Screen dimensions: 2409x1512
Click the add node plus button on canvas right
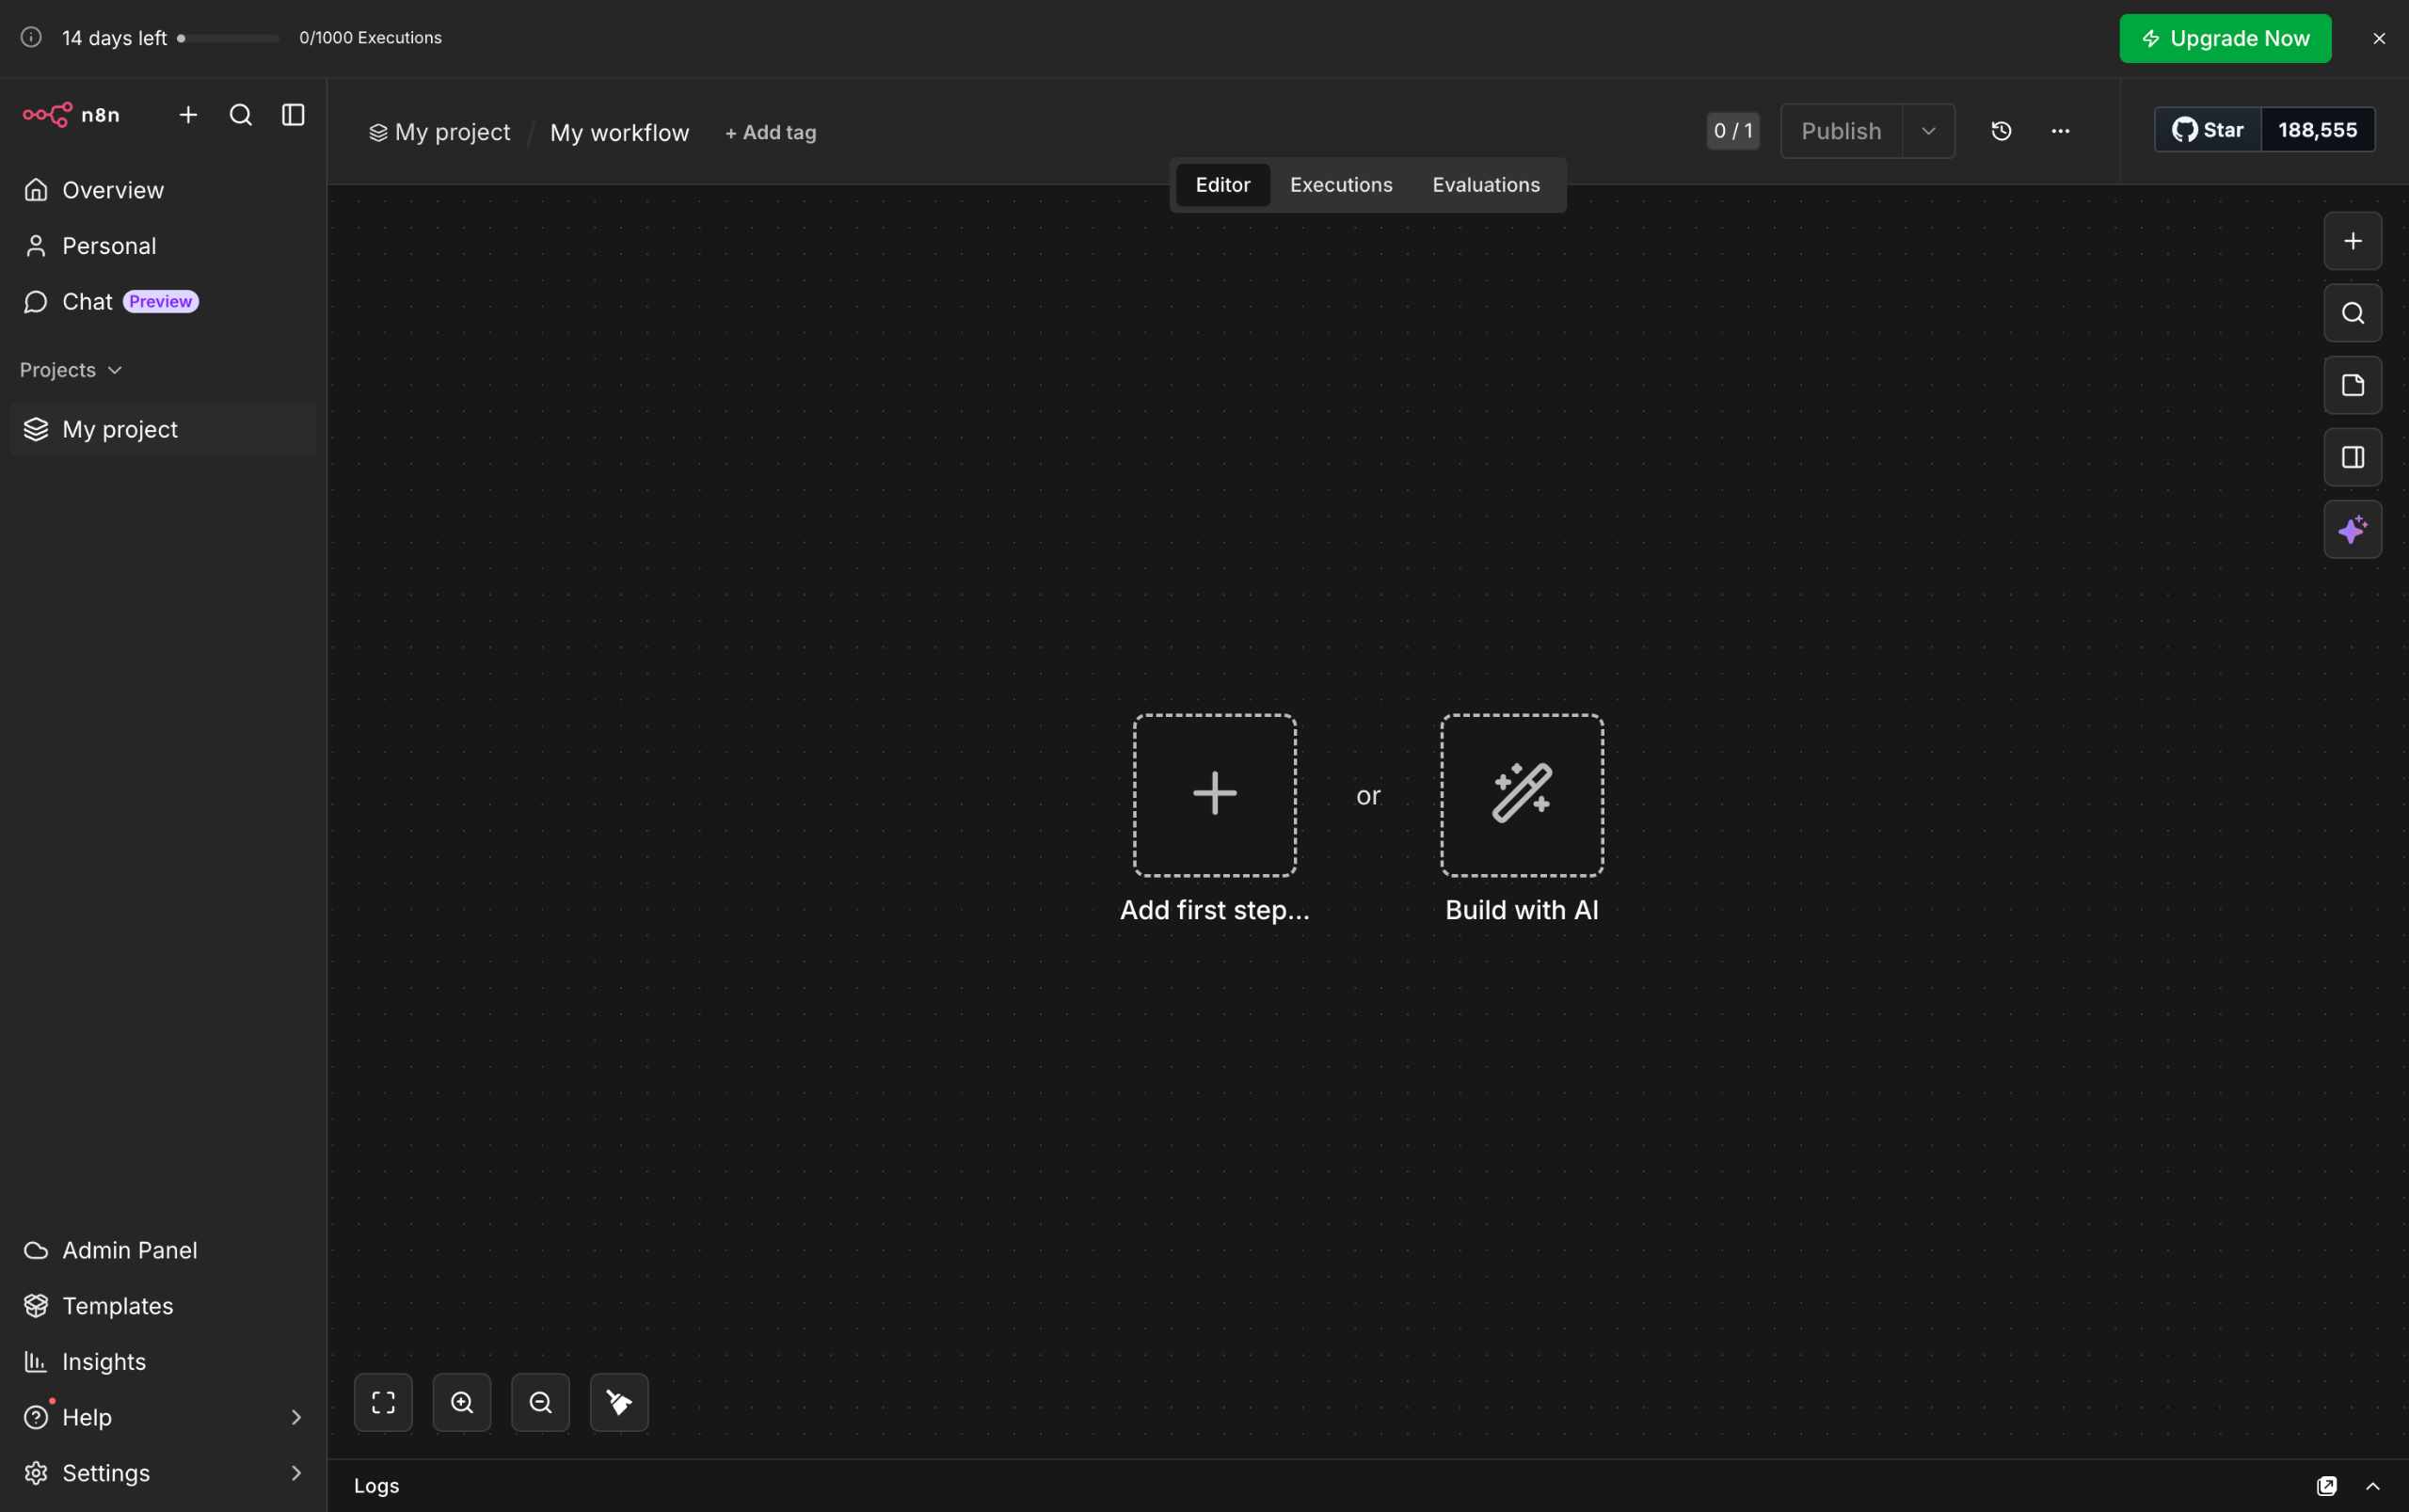pyautogui.click(x=2353, y=241)
